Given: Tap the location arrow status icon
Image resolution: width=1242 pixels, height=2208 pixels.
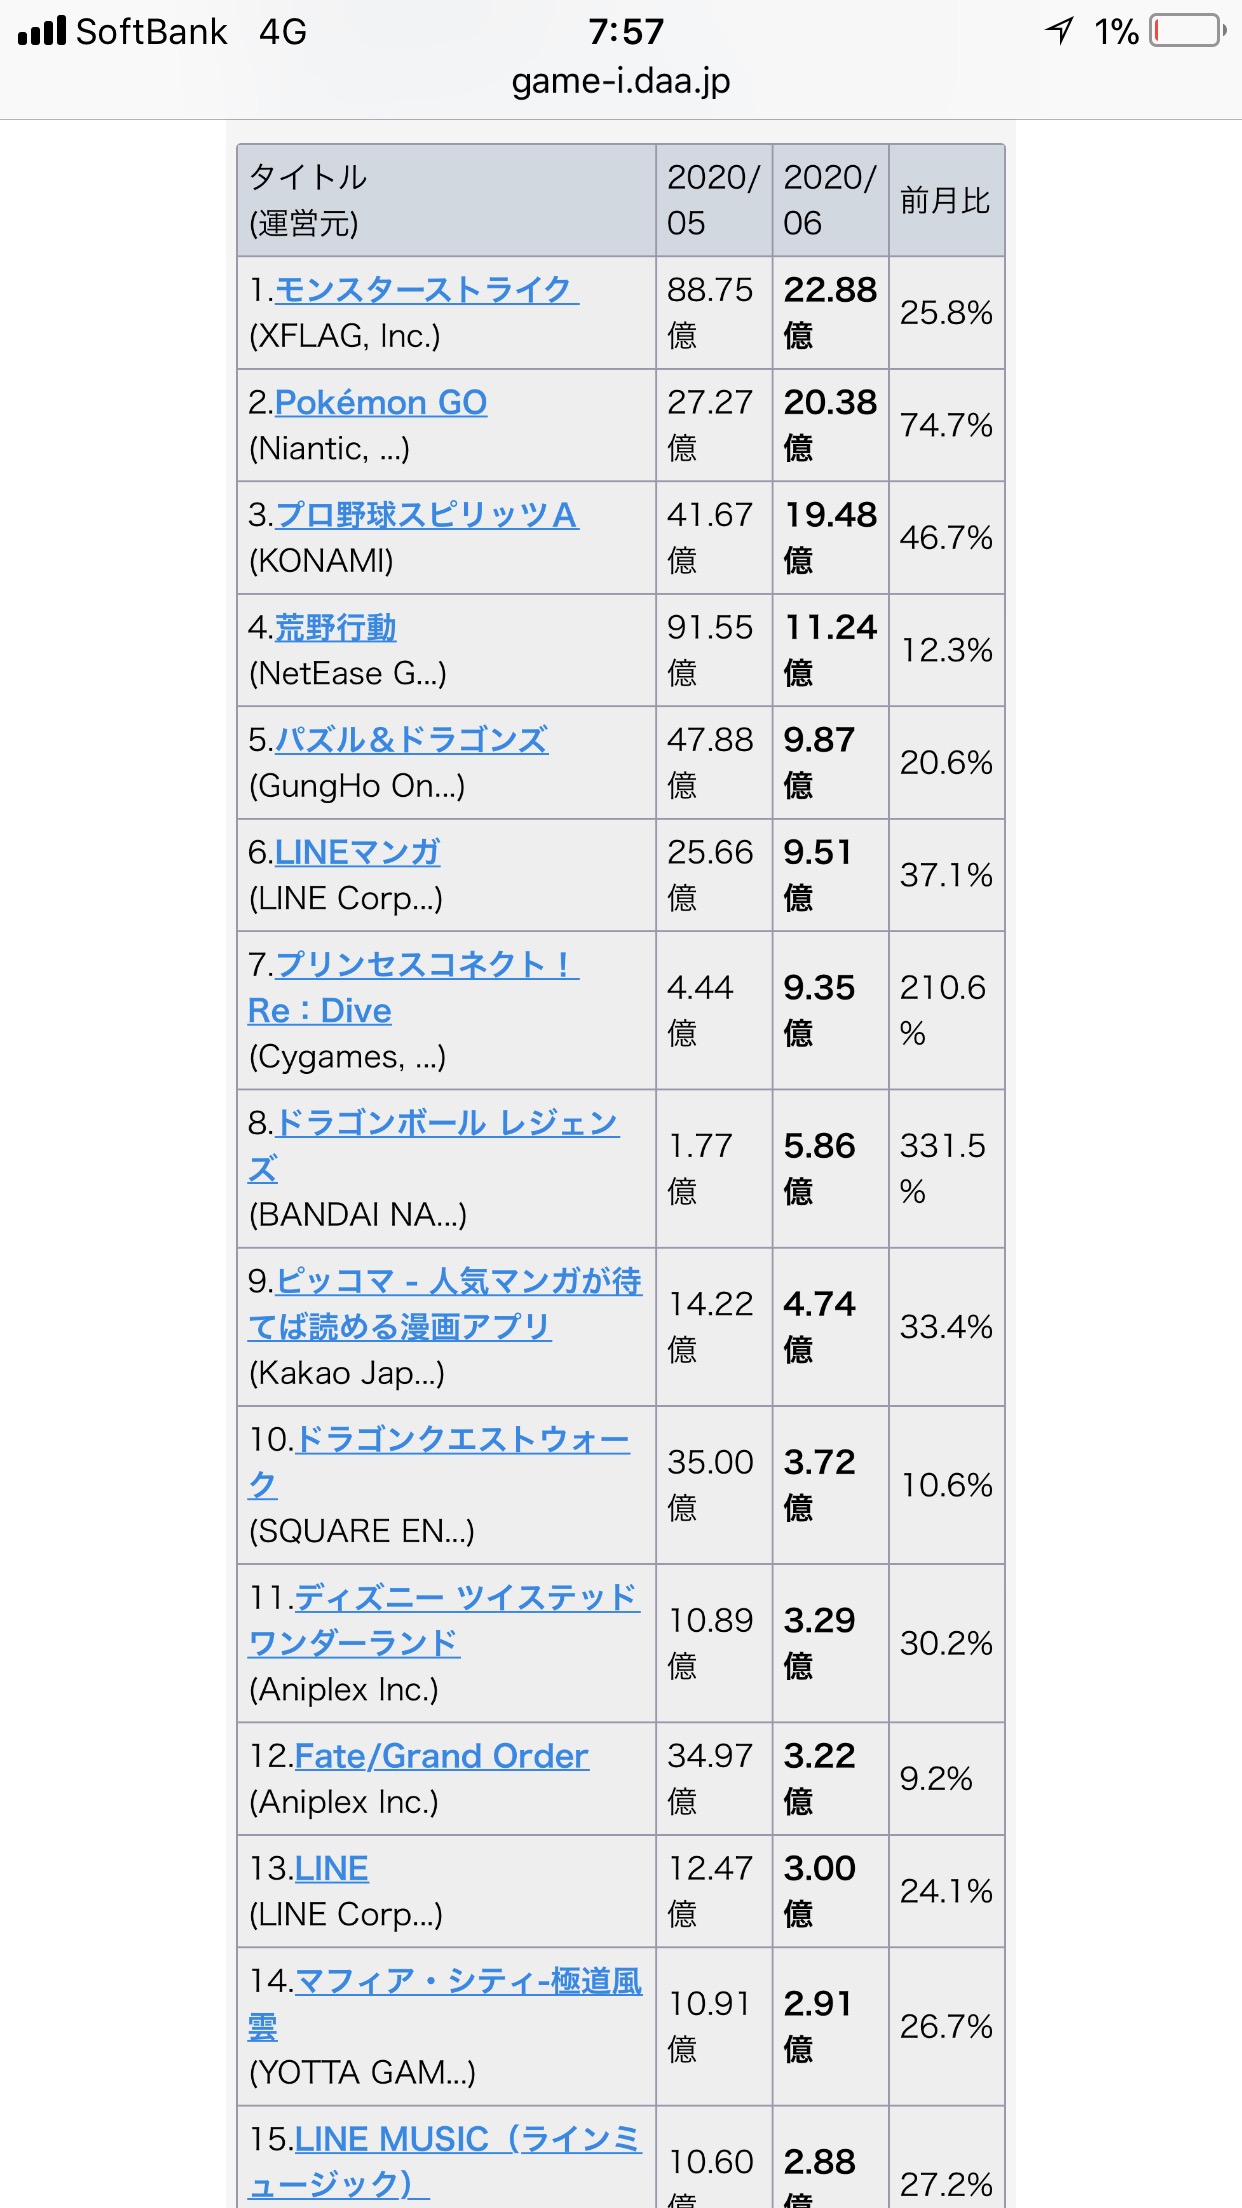Looking at the screenshot, I should tap(1059, 31).
